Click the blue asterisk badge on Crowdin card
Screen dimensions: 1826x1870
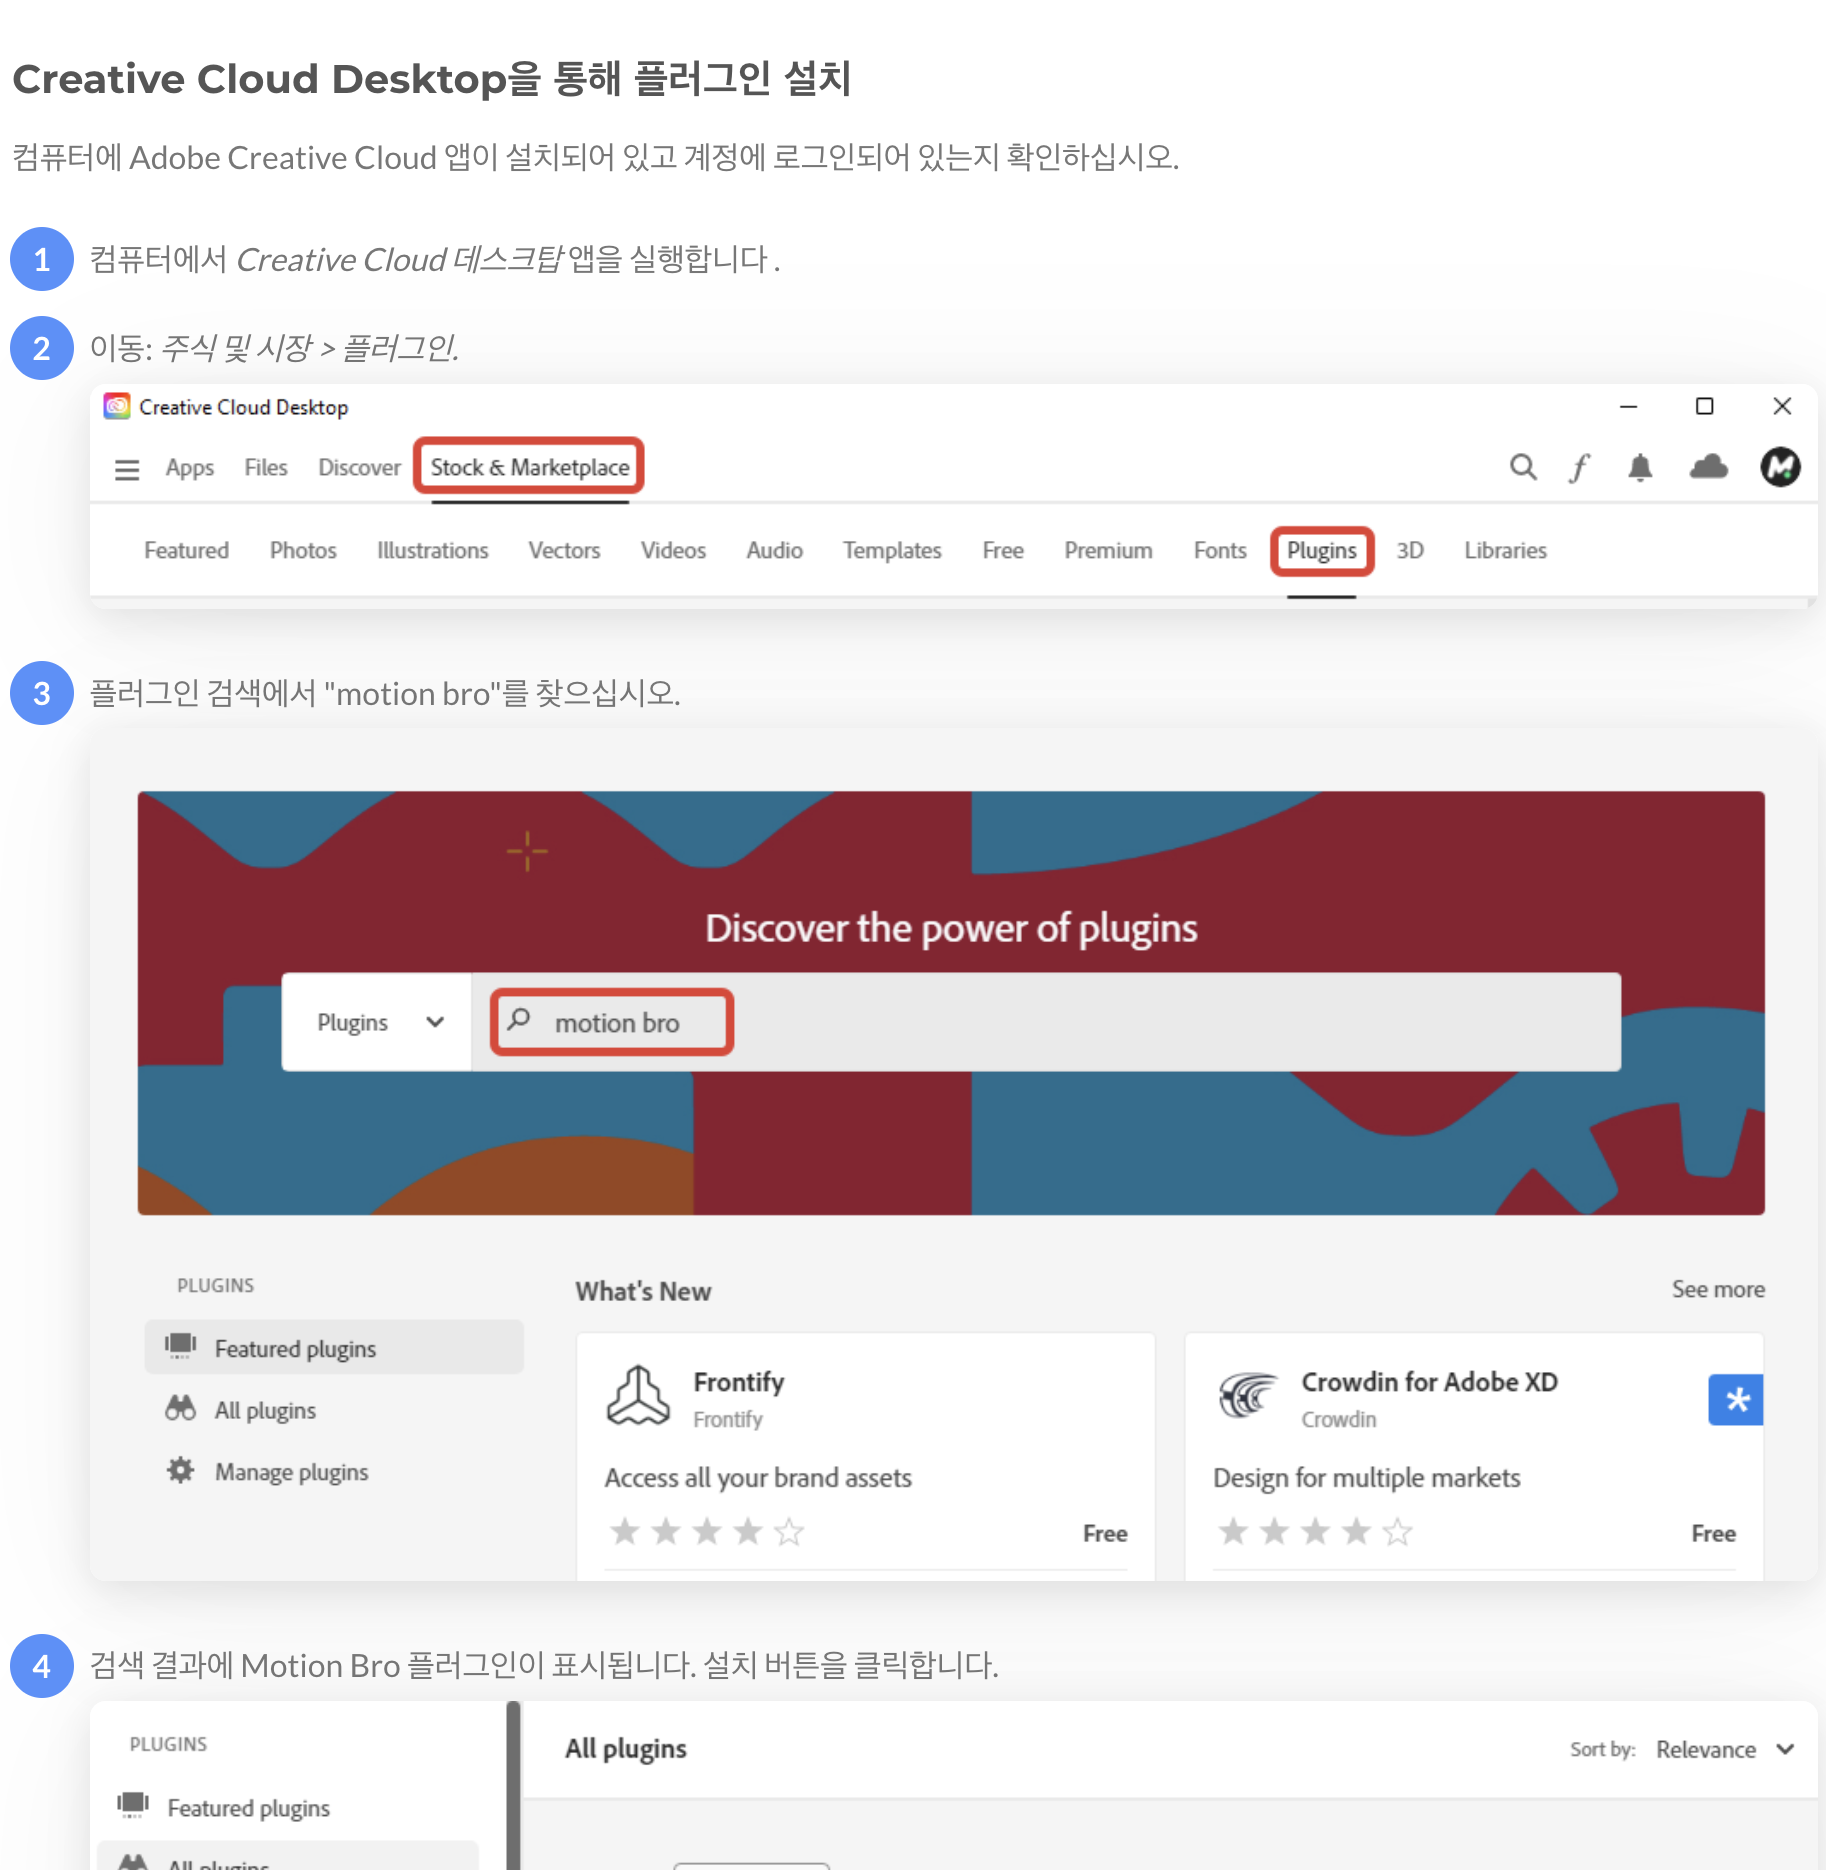coord(1736,1400)
